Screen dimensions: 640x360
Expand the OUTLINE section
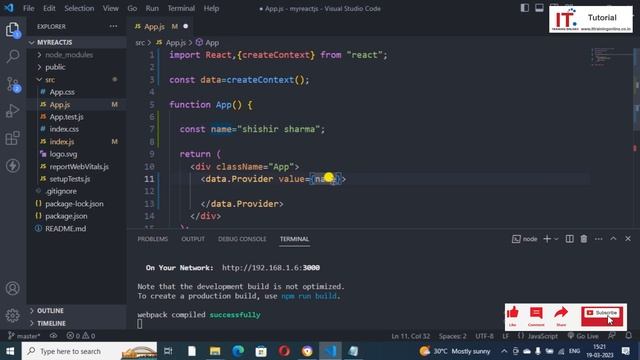77,311
